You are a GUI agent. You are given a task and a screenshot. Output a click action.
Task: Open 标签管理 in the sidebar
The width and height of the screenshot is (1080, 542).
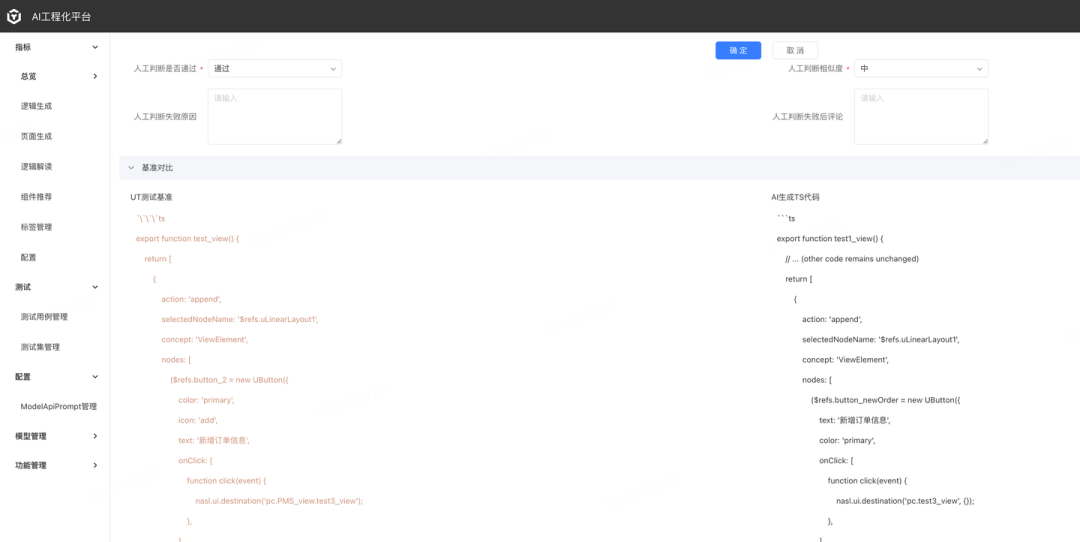(x=36, y=227)
